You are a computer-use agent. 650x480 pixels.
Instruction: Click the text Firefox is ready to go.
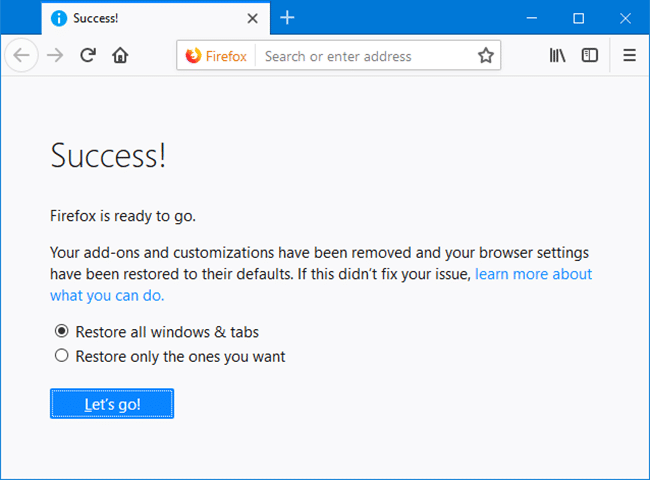[123, 216]
